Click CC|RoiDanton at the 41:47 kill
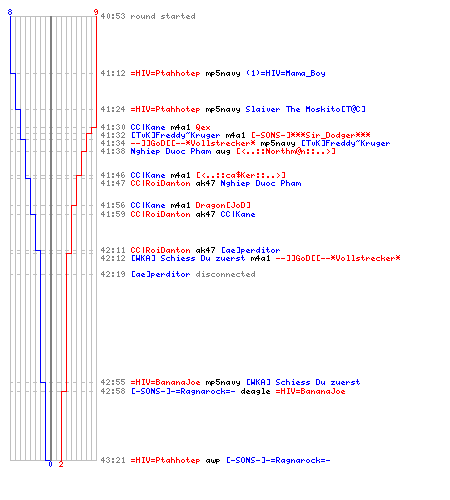 coord(160,183)
